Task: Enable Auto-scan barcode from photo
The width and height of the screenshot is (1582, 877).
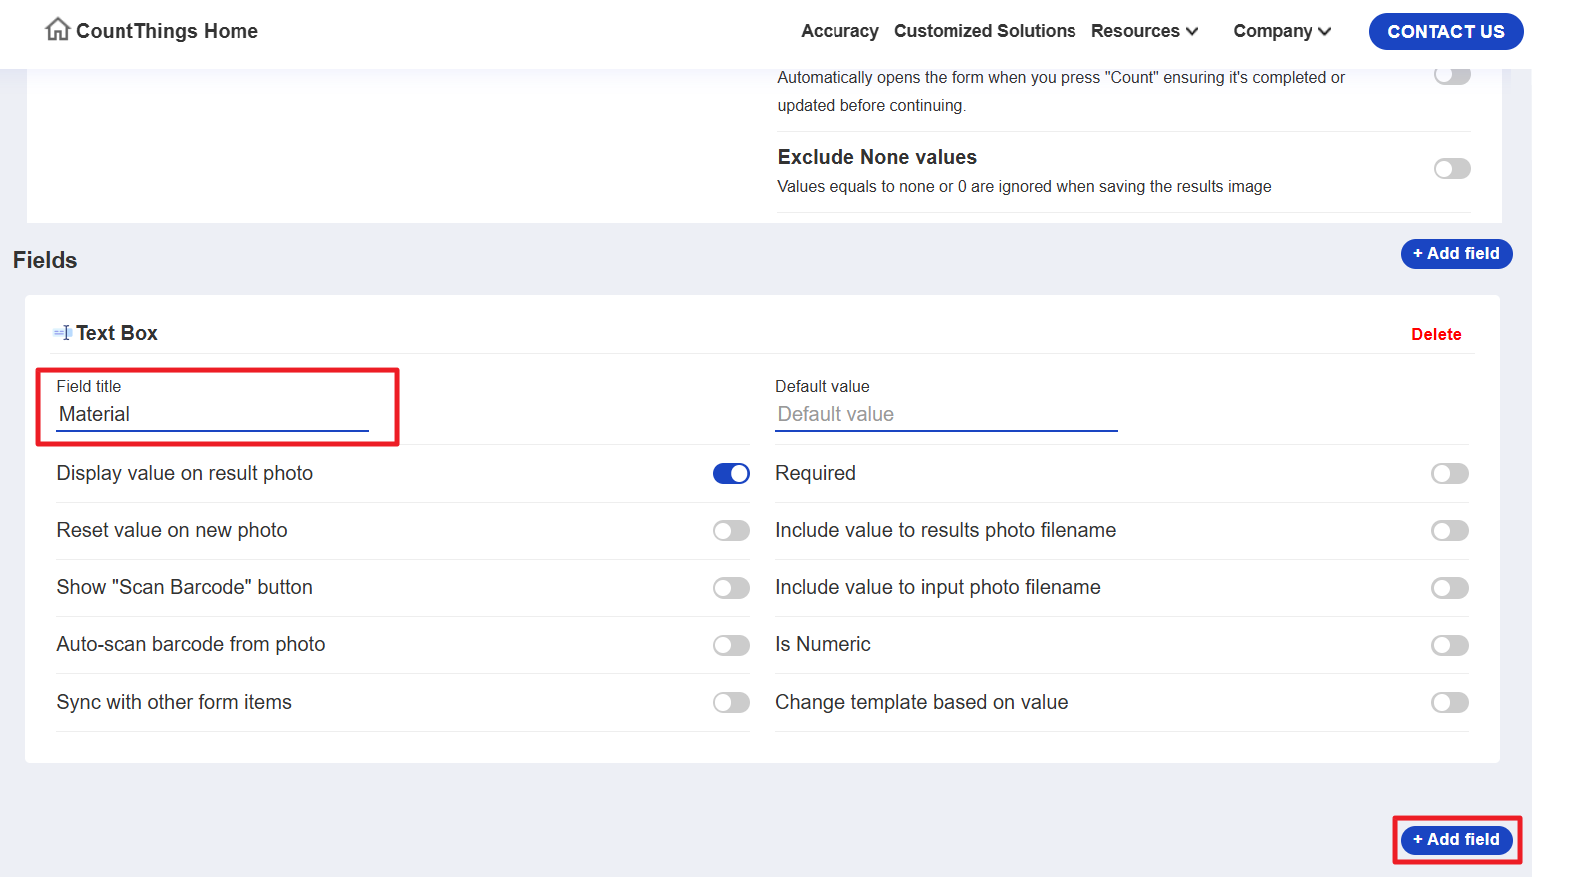Action: pos(731,645)
